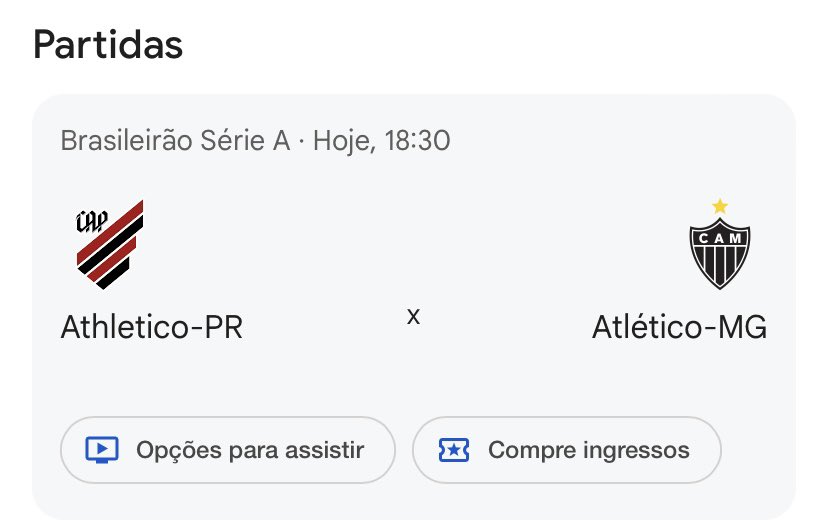Click the gold star above the Atlético-MG crest
The height and width of the screenshot is (531, 828).
[719, 206]
